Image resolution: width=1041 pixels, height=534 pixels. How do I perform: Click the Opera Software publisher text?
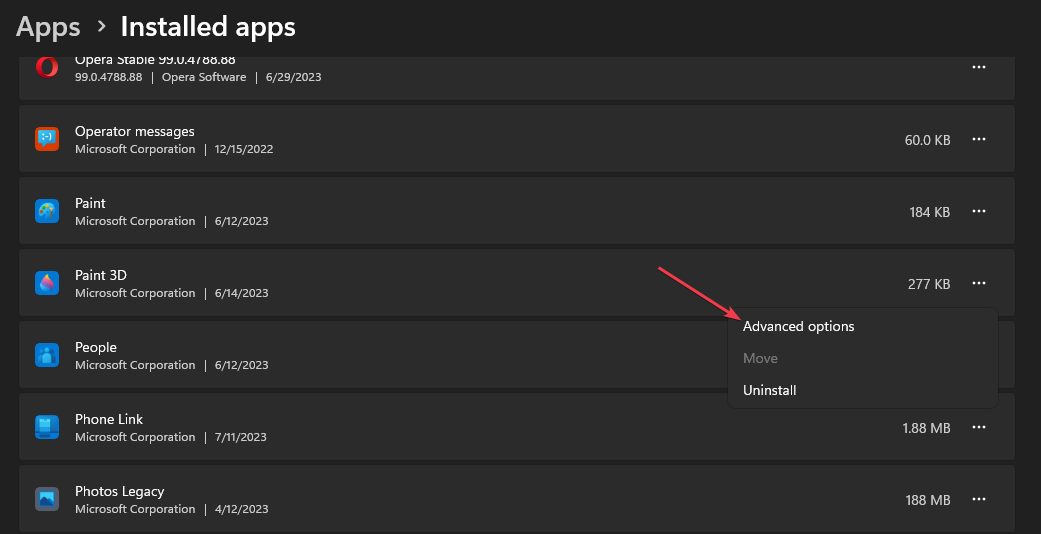click(204, 77)
